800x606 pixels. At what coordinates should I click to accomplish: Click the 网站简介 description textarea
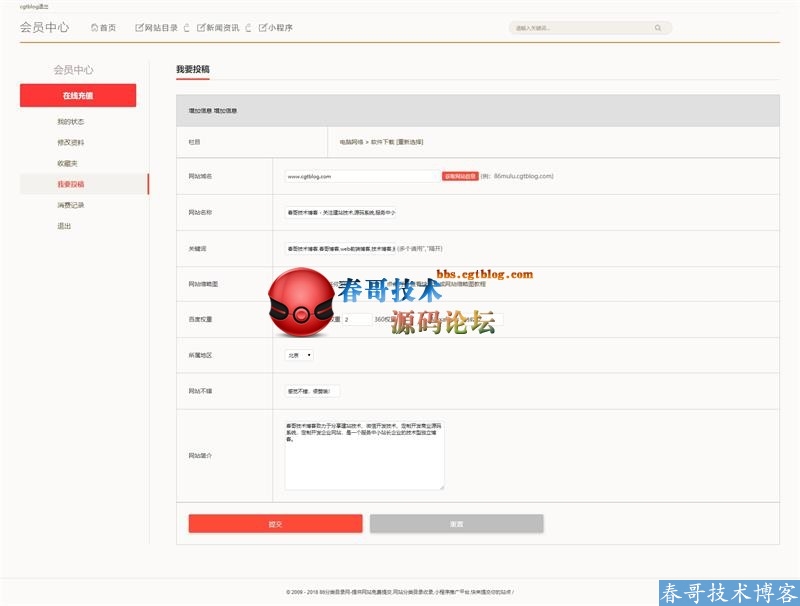[364, 455]
